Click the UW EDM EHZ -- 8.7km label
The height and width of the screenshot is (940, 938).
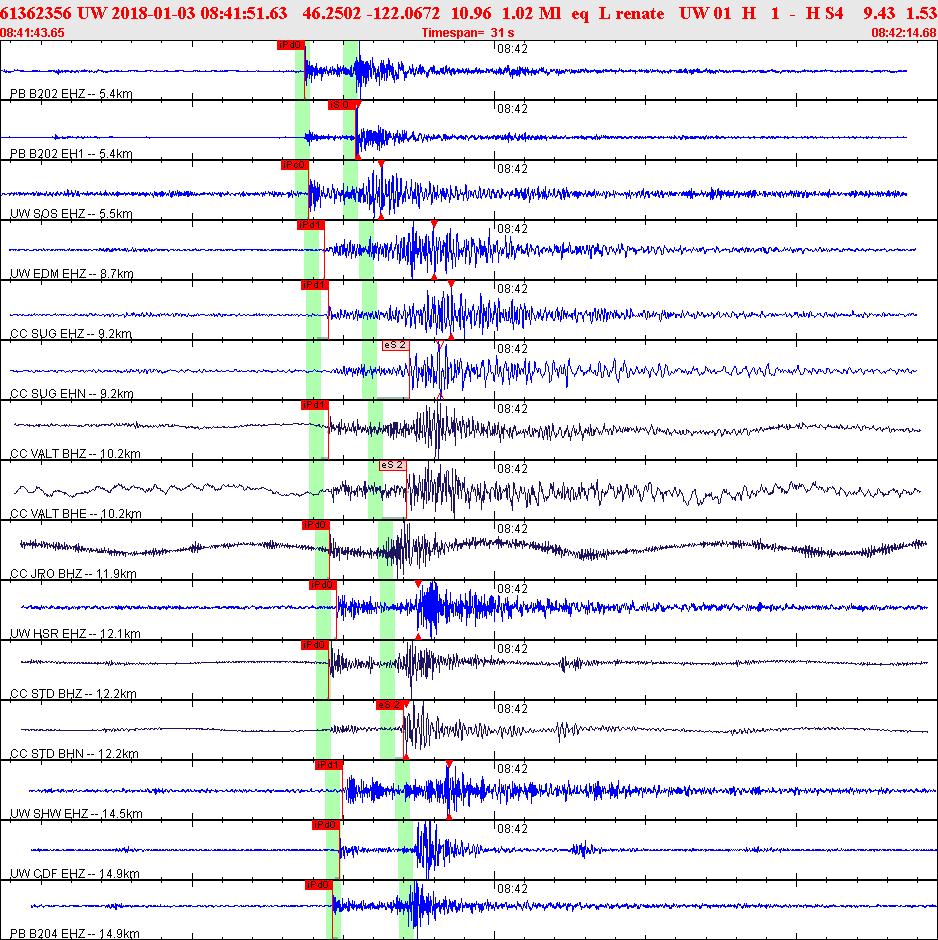click(72, 273)
